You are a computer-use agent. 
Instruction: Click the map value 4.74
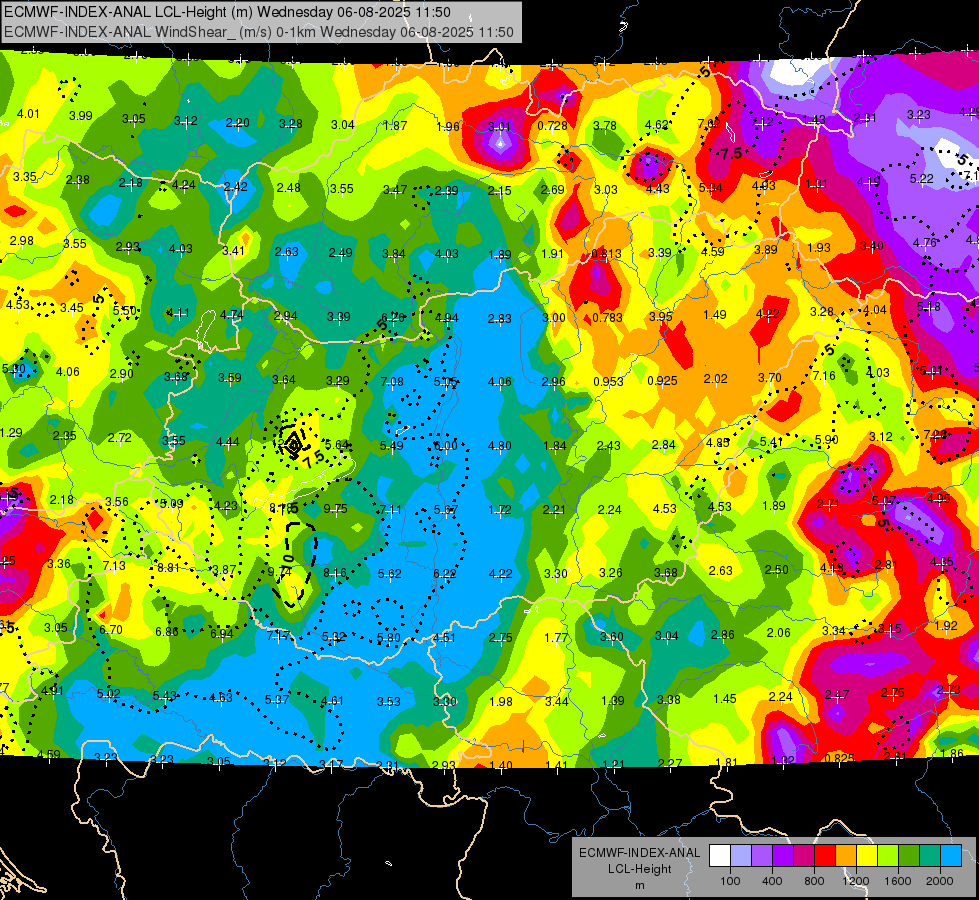[232, 315]
